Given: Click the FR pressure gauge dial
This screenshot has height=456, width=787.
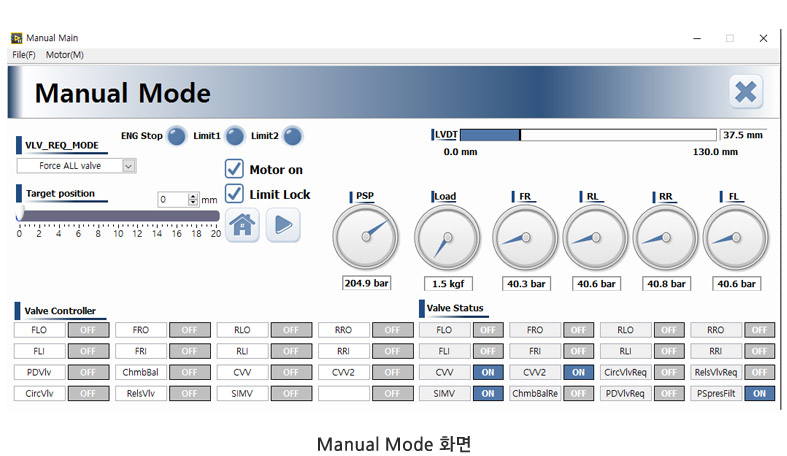Looking at the screenshot, I should click(x=525, y=237).
